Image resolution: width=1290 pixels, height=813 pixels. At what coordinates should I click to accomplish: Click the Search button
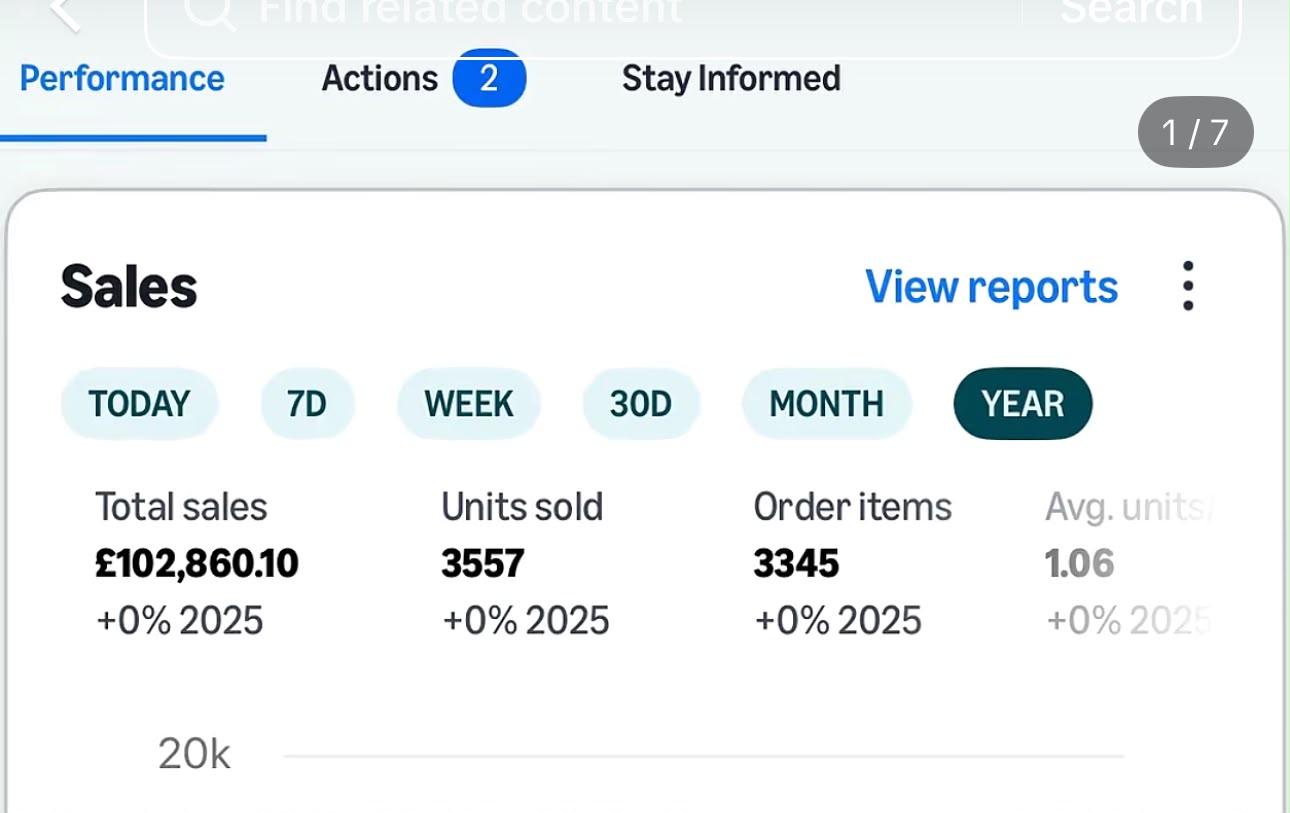click(x=1131, y=12)
